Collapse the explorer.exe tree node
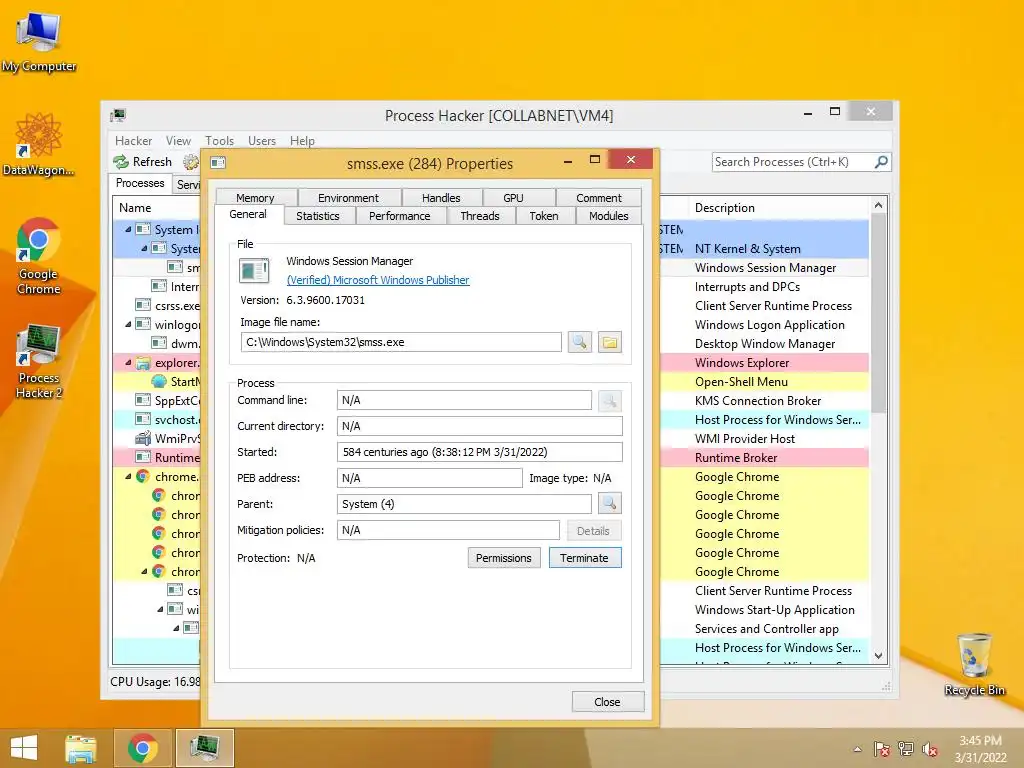Screen dimensions: 1024x768 (x=128, y=362)
